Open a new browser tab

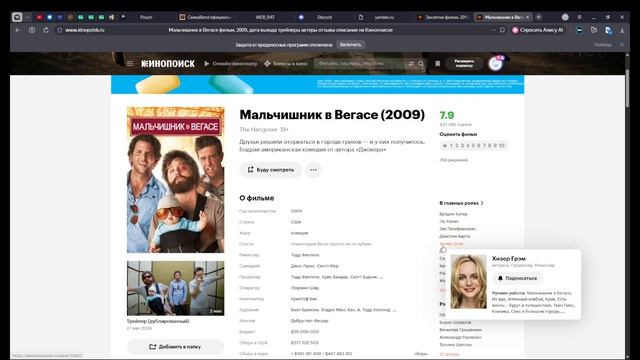539,17
